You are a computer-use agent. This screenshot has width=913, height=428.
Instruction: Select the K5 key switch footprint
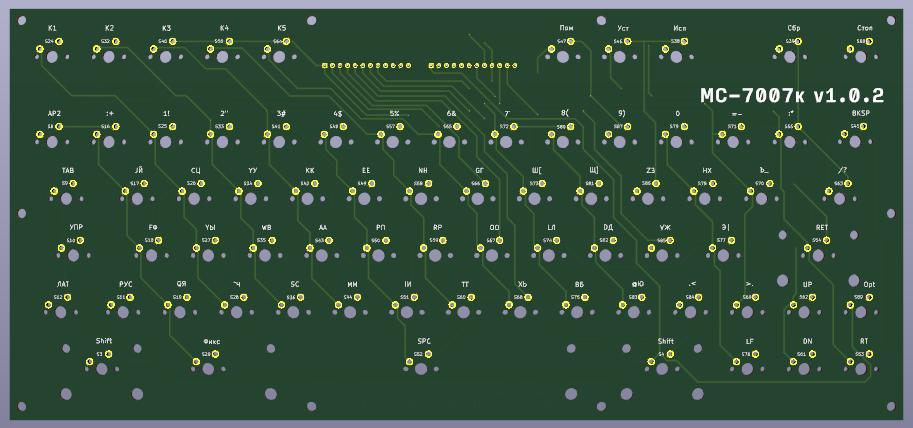(281, 57)
